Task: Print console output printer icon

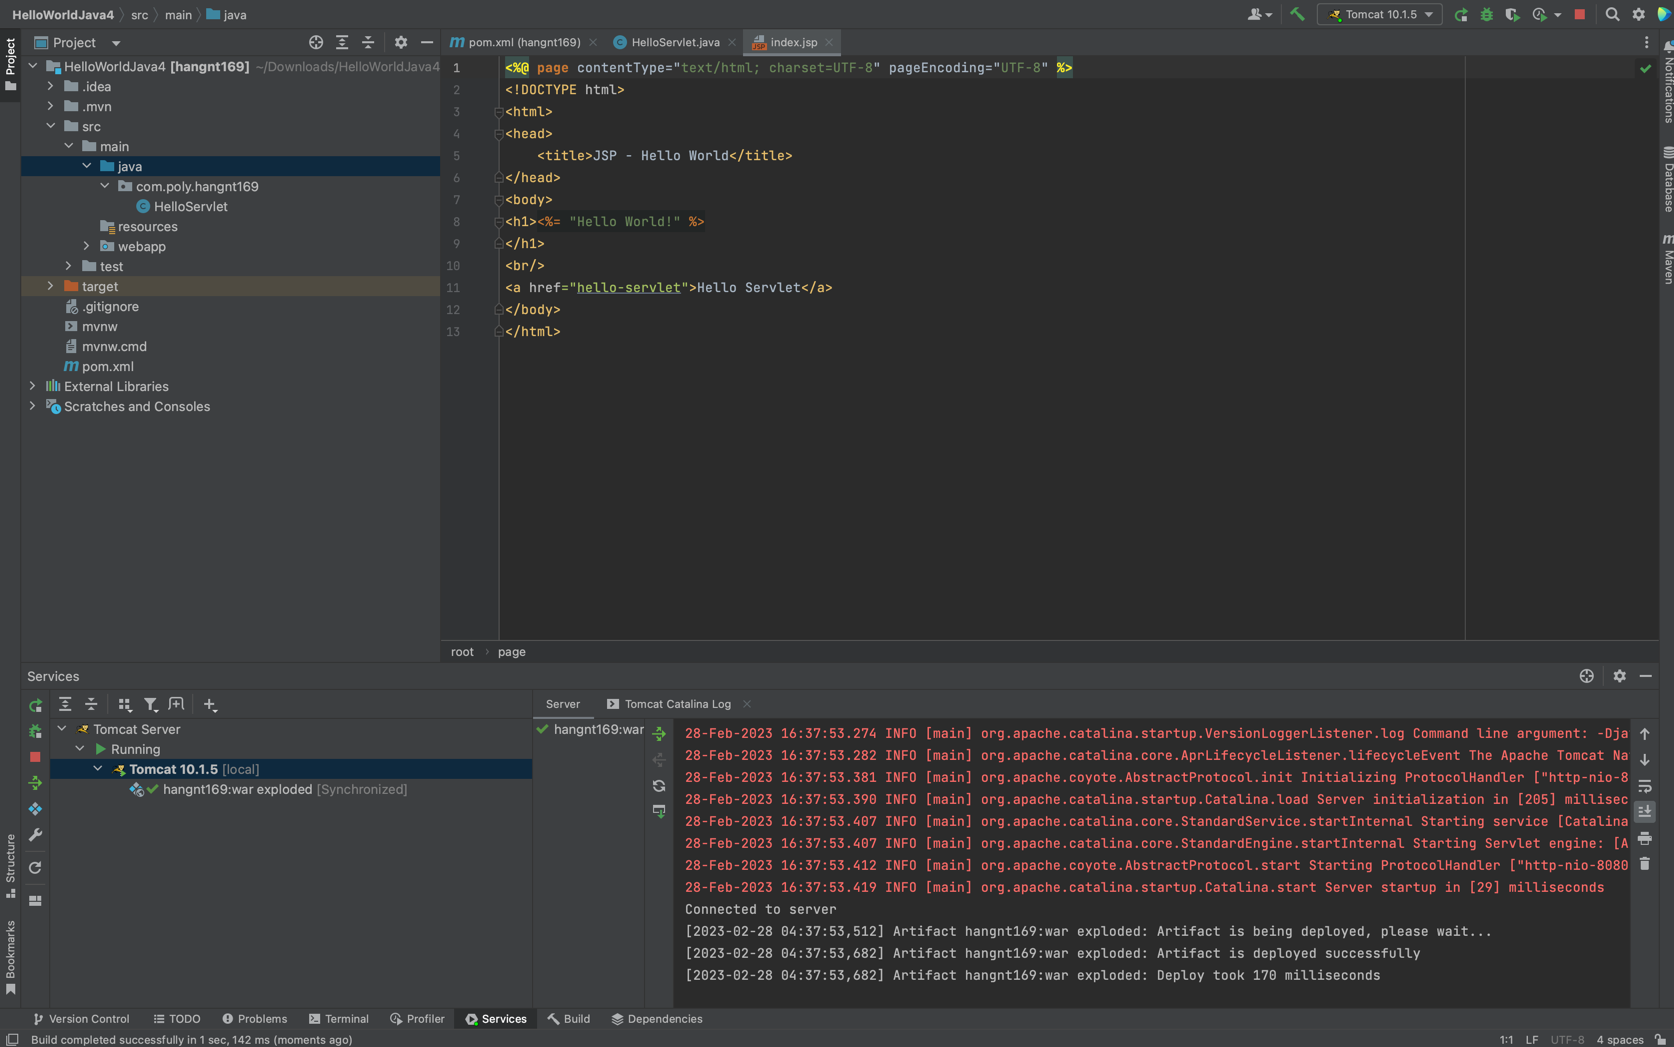Action: pyautogui.click(x=1645, y=838)
